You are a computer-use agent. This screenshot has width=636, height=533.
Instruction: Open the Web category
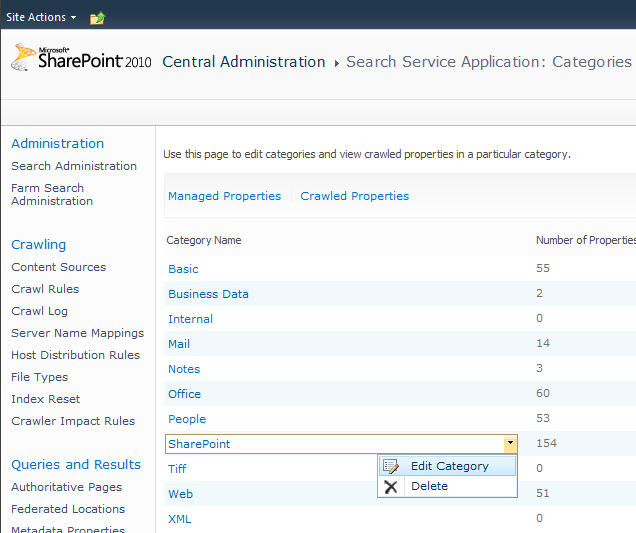click(180, 494)
